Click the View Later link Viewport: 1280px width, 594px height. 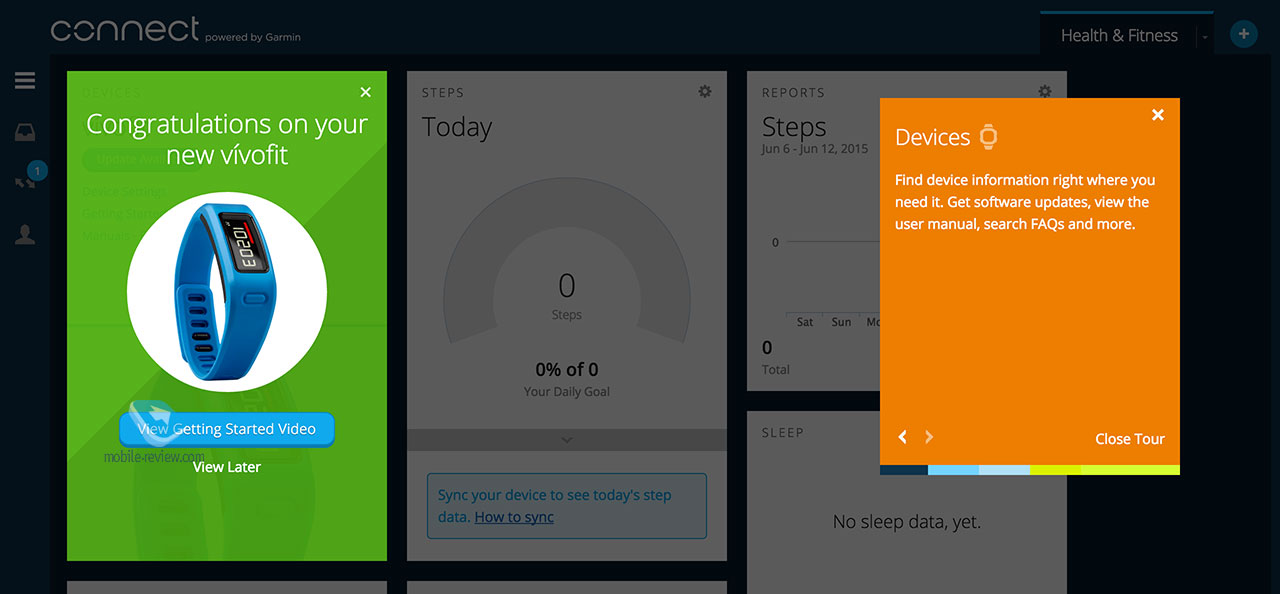227,467
